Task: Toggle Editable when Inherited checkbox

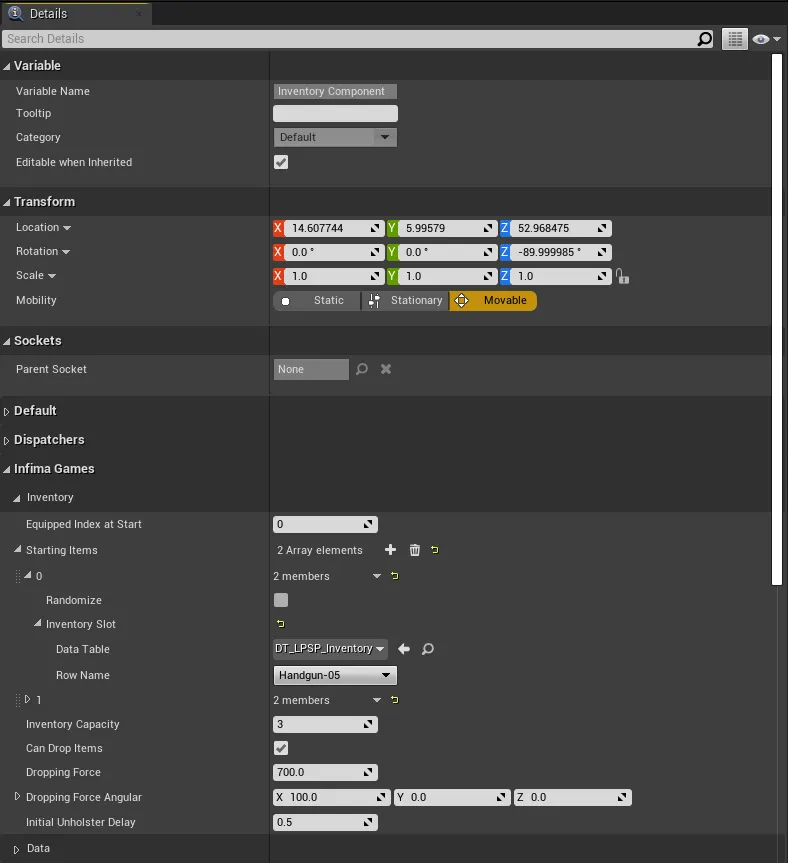Action: (x=281, y=162)
